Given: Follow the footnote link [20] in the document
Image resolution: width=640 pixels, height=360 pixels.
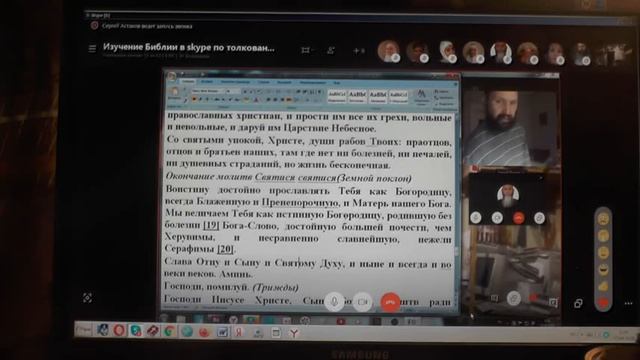Looking at the screenshot, I should (225, 249).
